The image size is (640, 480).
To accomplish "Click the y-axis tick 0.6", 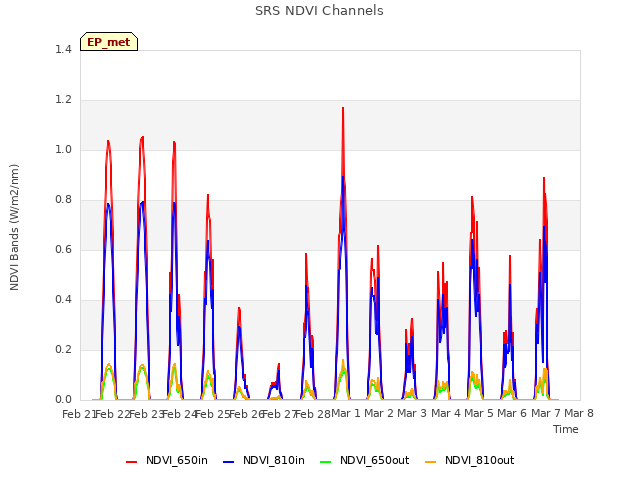I will 63,249.
